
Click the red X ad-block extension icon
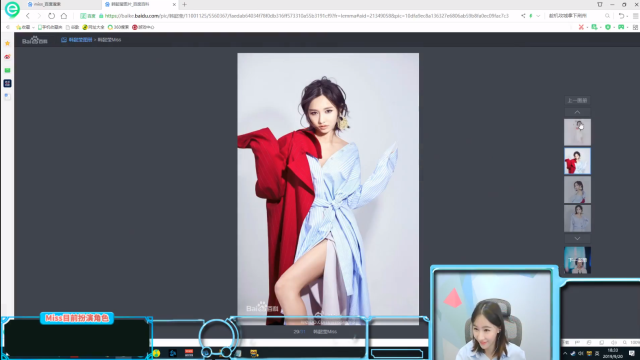(581, 27)
